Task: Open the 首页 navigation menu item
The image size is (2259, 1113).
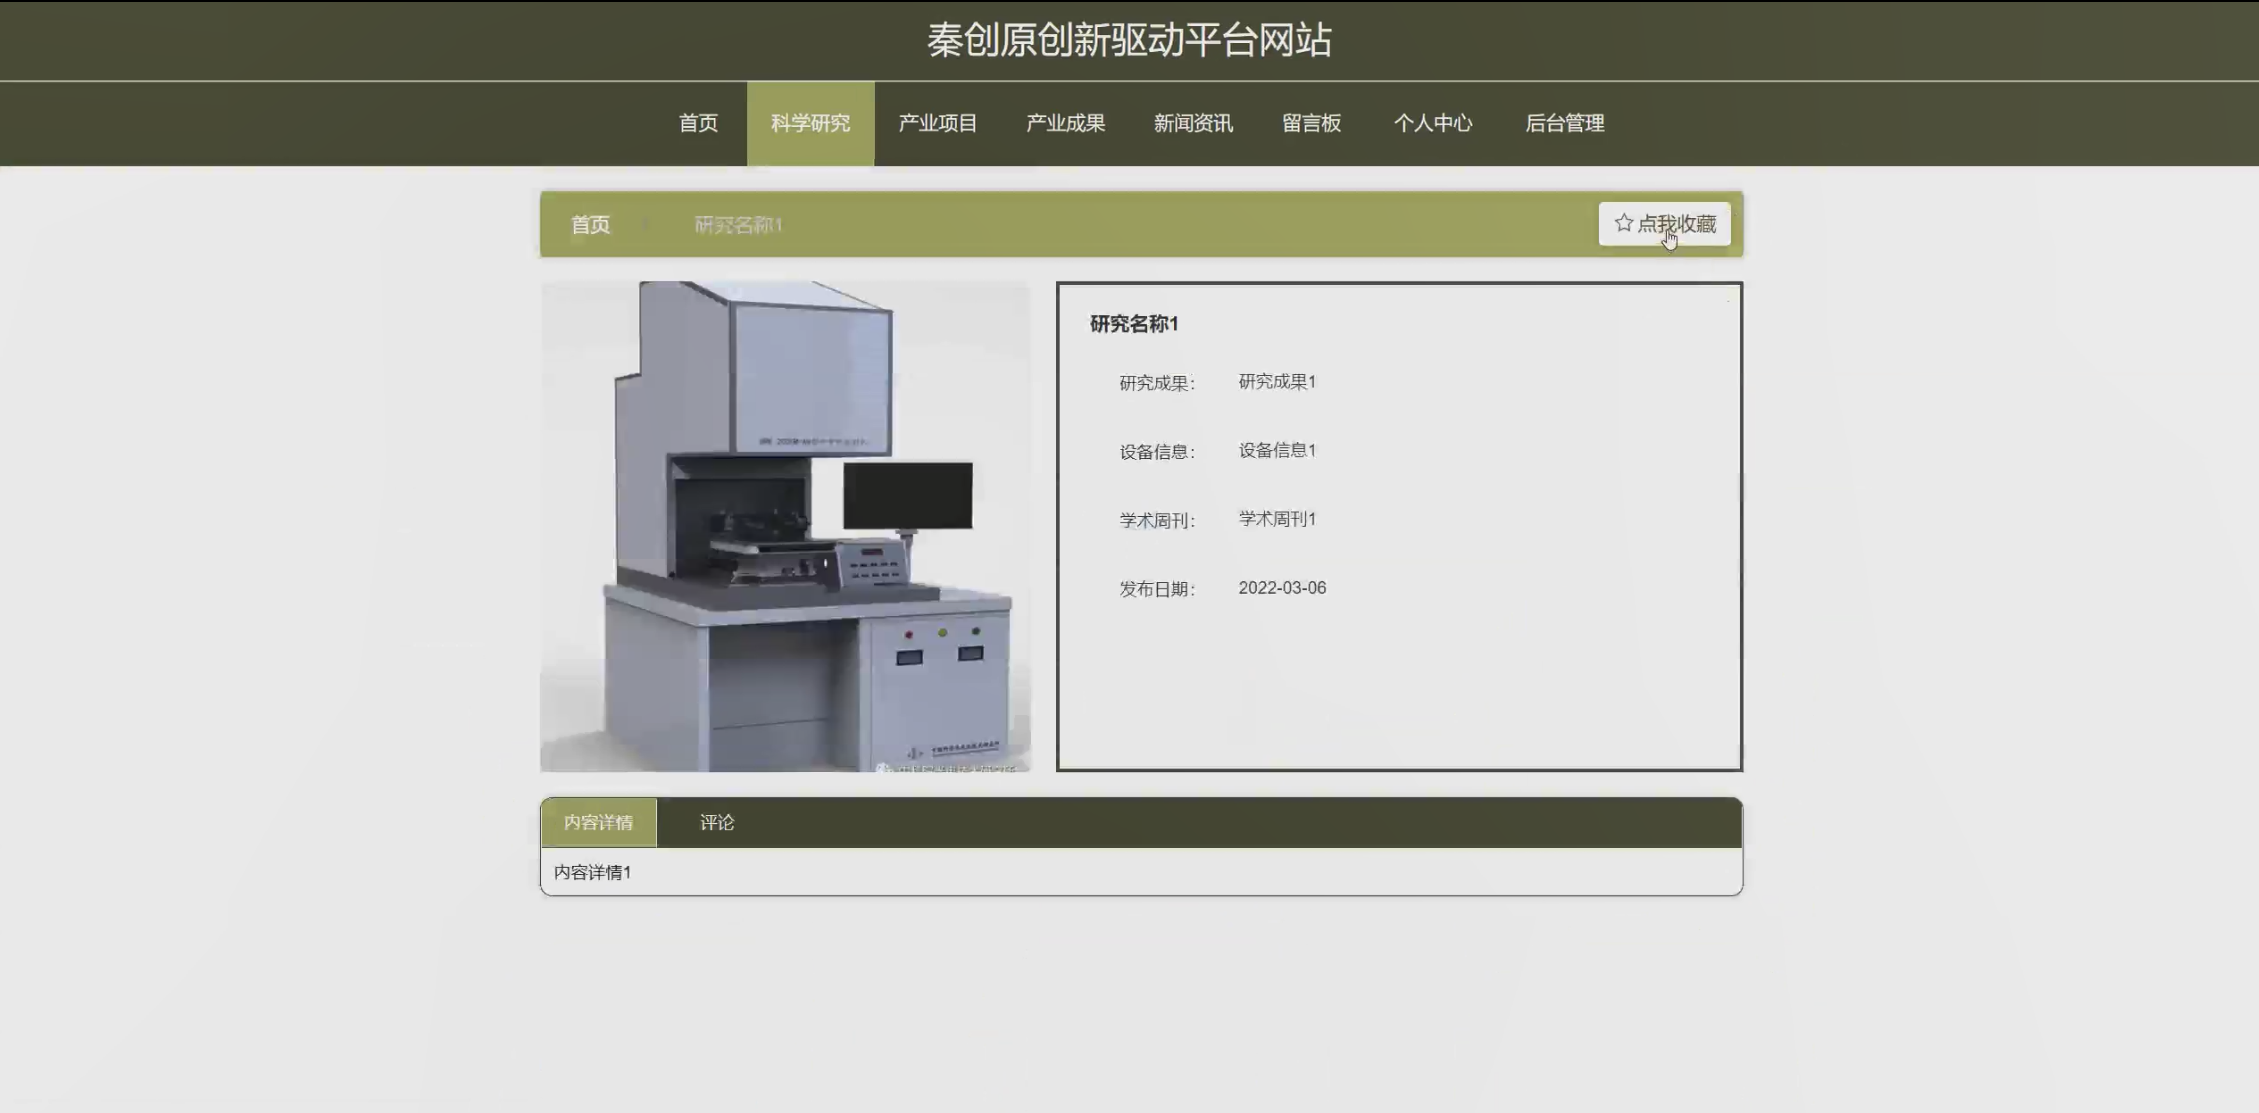Action: pyautogui.click(x=698, y=123)
